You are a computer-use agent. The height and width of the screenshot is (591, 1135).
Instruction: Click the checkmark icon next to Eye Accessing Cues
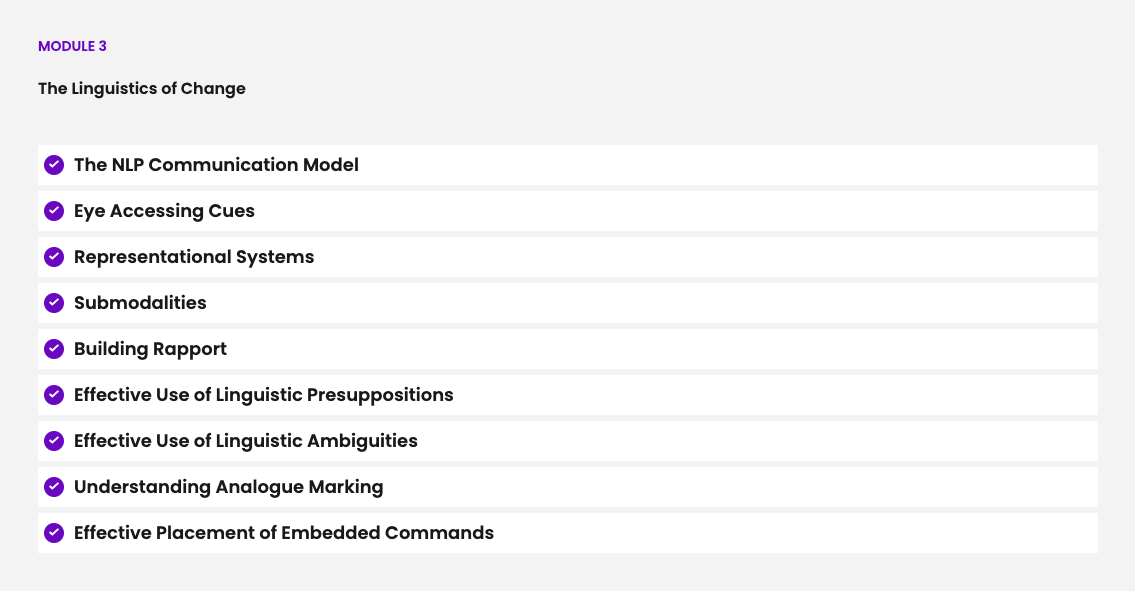[54, 211]
